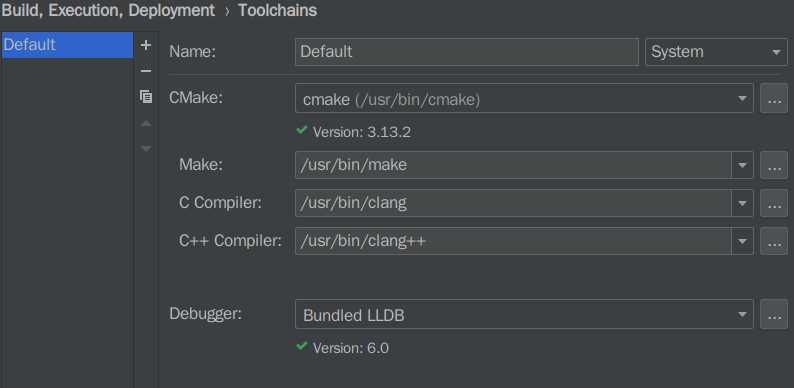794x388 pixels.
Task: Add a new toolchain with plus icon
Action: (146, 45)
